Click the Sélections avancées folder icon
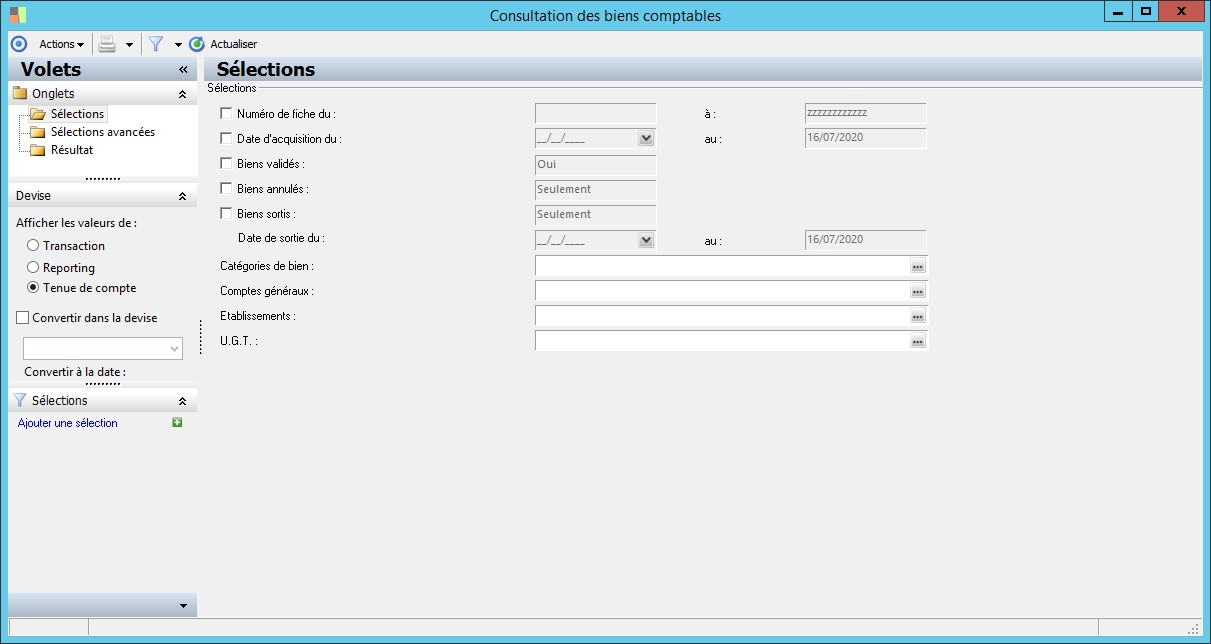Viewport: 1211px width, 644px height. coord(38,132)
